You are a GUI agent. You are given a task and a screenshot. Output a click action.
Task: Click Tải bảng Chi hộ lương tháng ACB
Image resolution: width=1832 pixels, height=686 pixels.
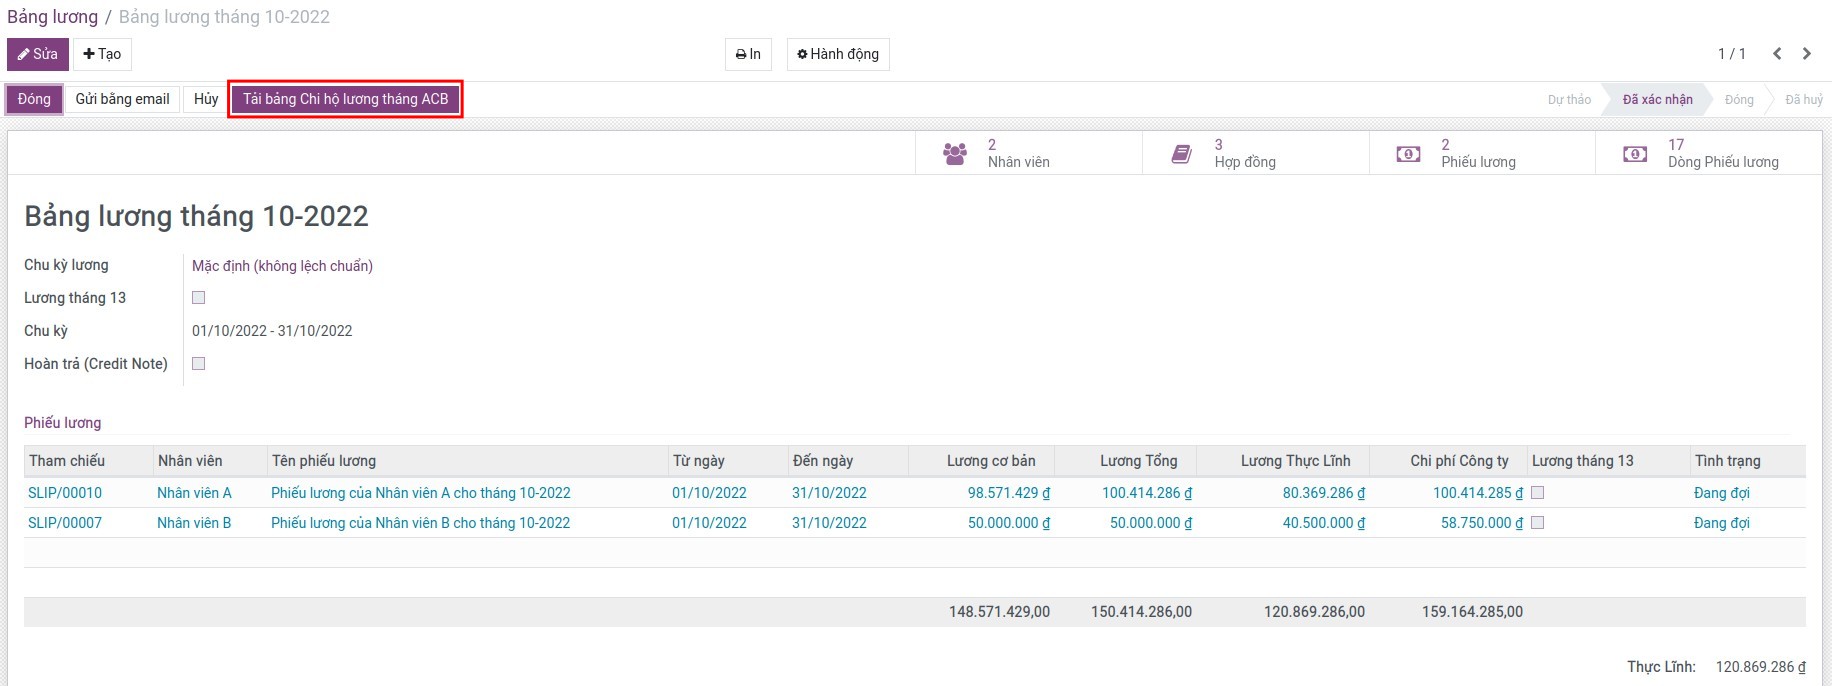click(345, 99)
